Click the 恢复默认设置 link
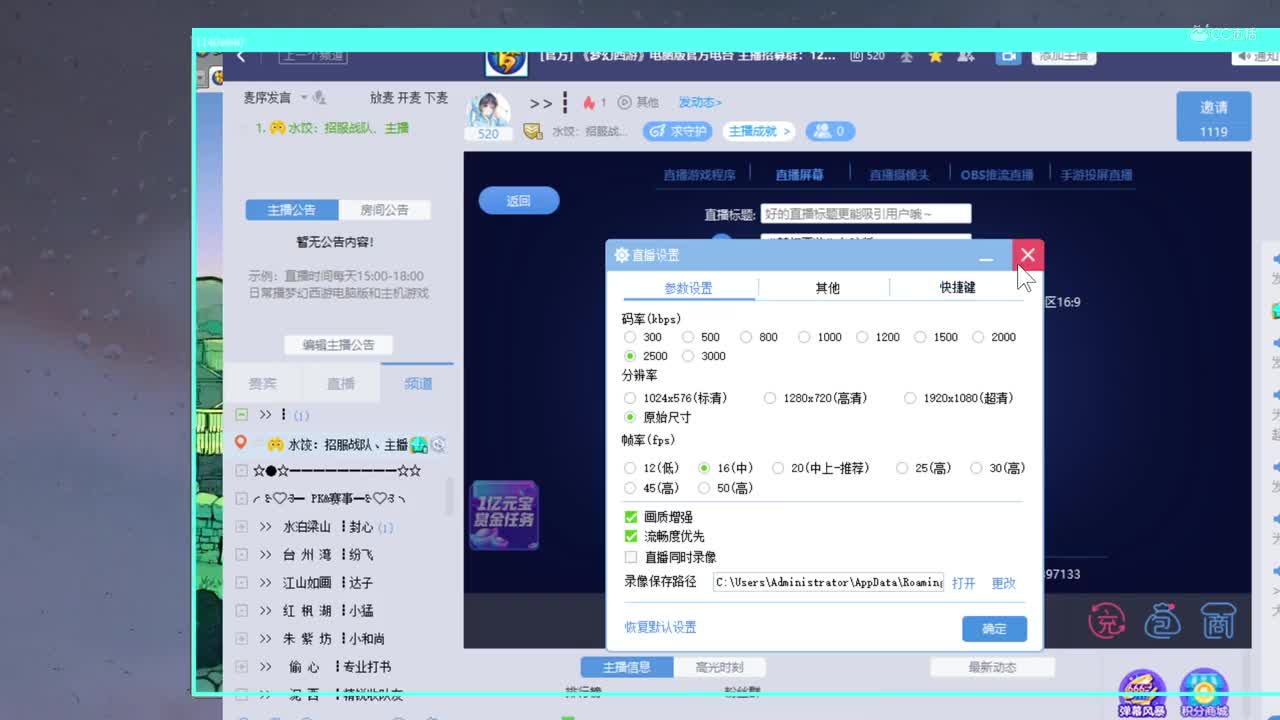Image resolution: width=1280 pixels, height=720 pixels. (x=660, y=628)
